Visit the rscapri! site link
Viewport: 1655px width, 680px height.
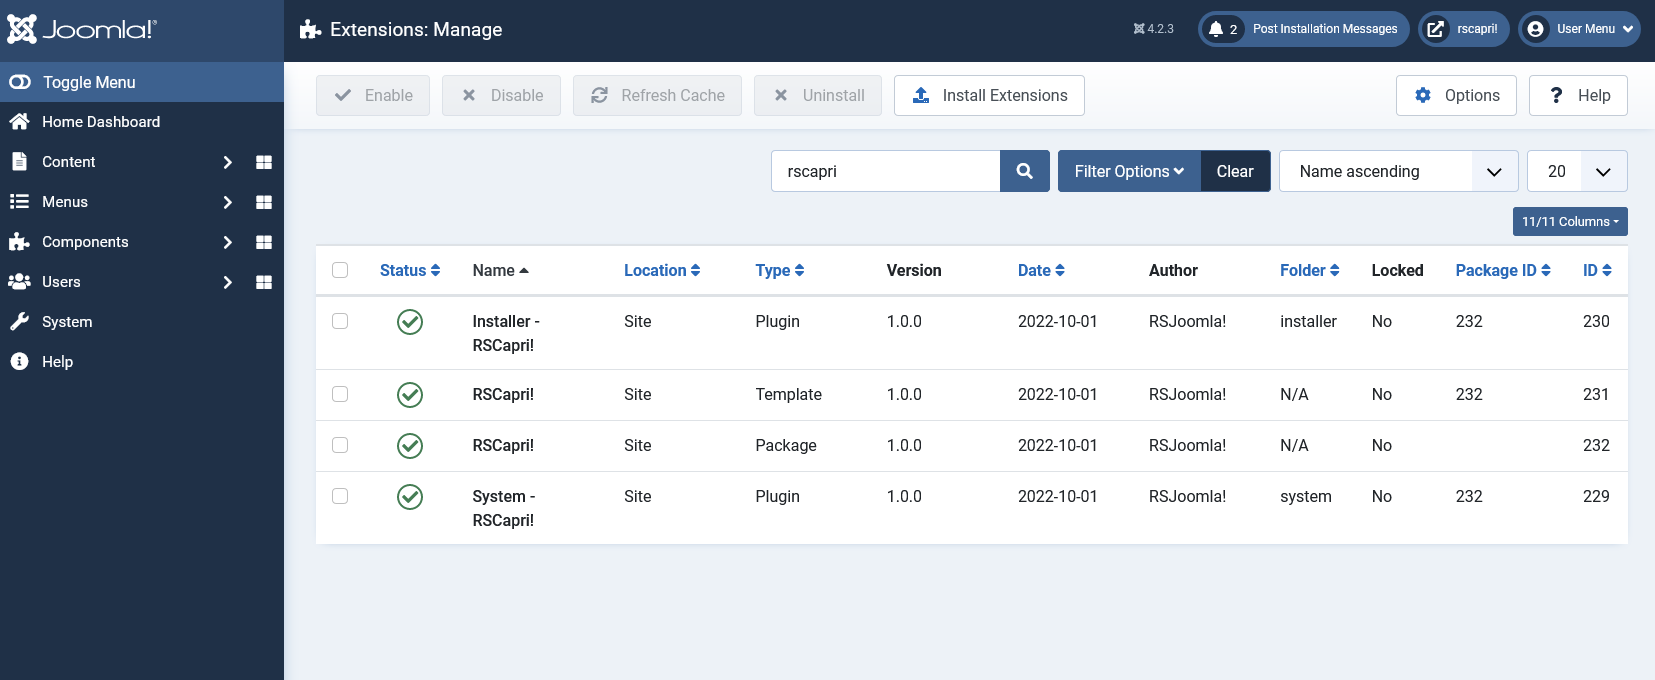[x=1463, y=29]
